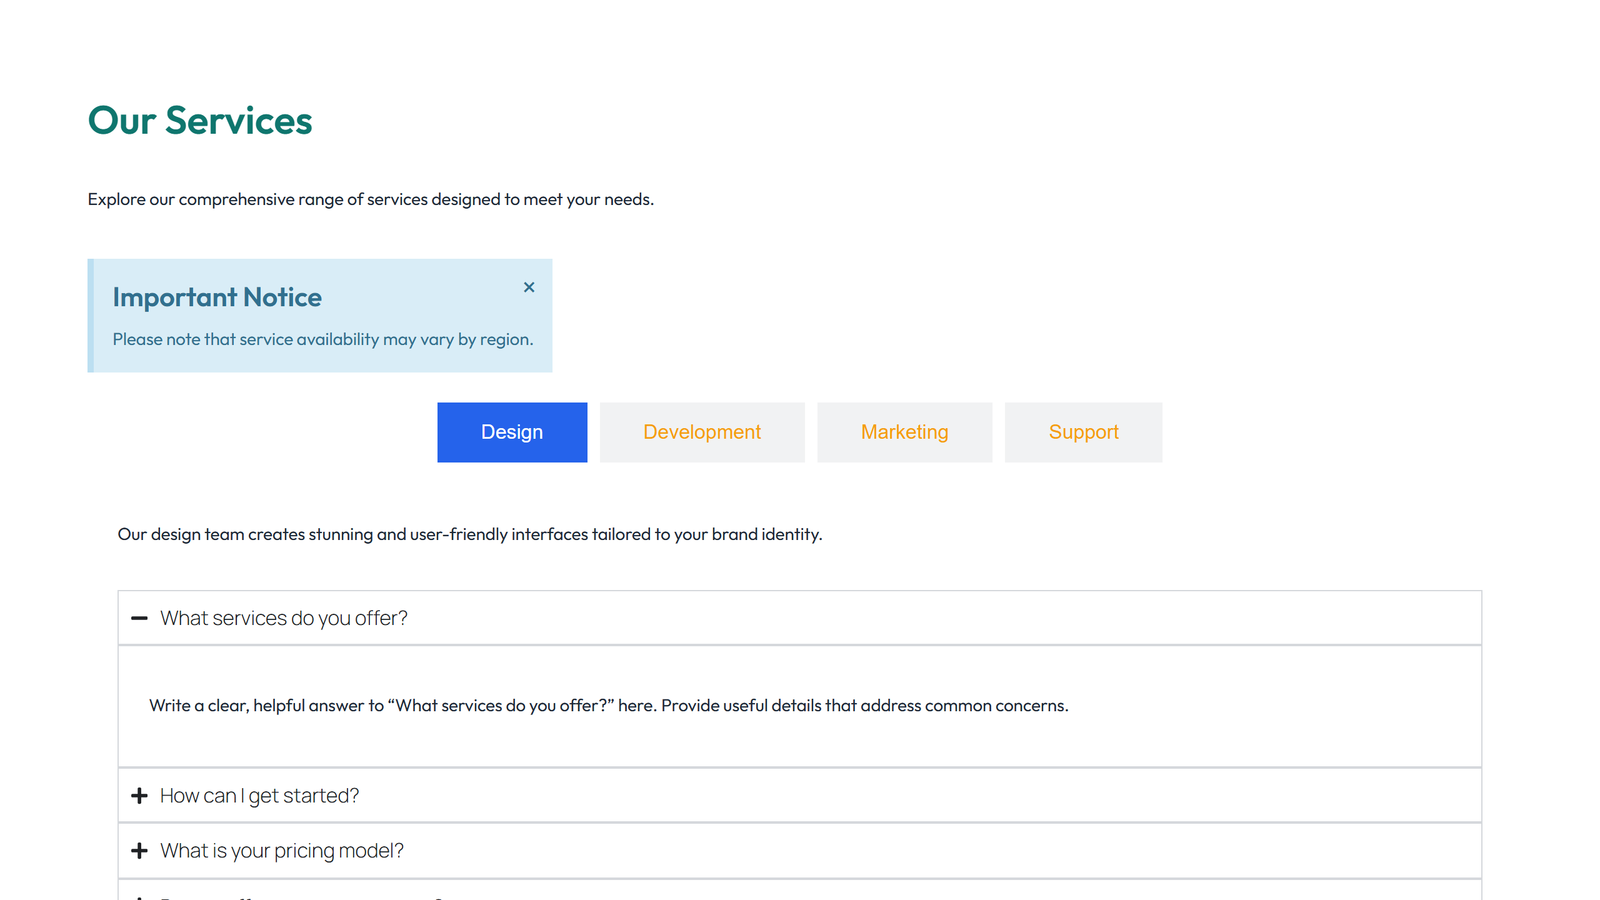
Task: Click the design team description paragraph
Action: 470,534
